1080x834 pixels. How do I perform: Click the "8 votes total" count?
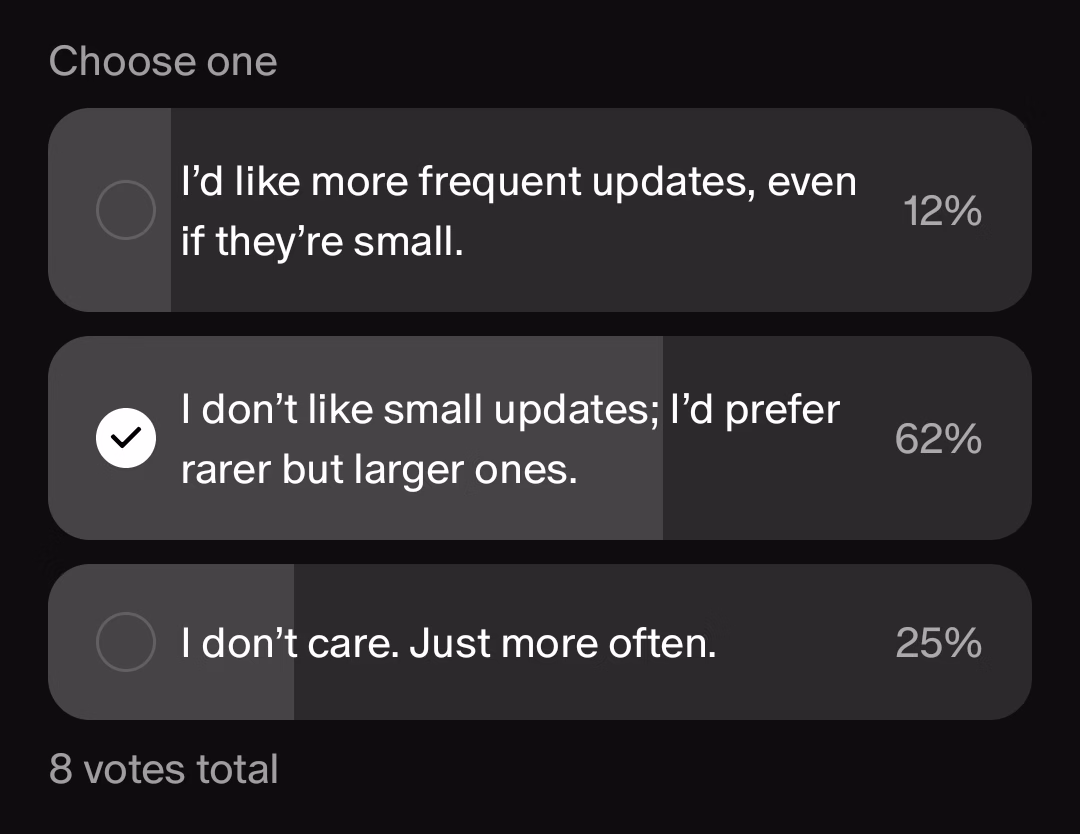pyautogui.click(x=164, y=769)
